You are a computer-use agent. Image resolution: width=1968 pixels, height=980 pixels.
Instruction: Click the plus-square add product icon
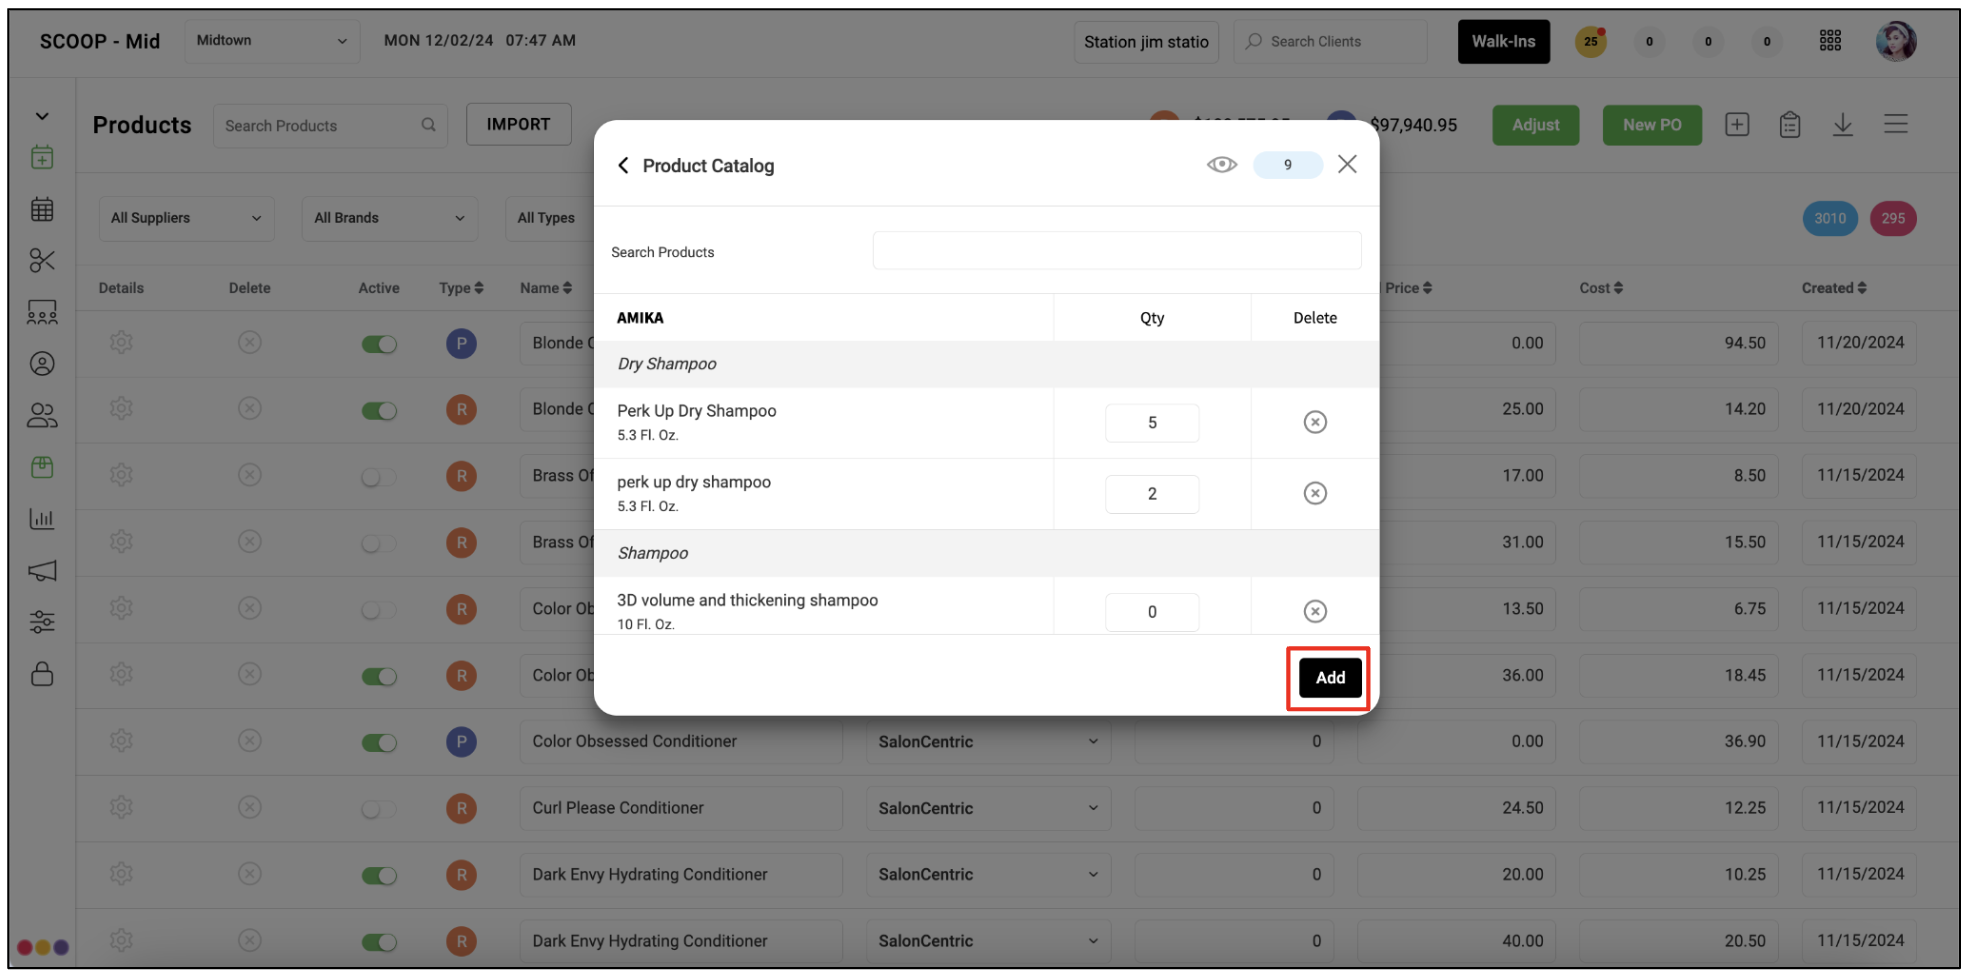coord(1737,125)
